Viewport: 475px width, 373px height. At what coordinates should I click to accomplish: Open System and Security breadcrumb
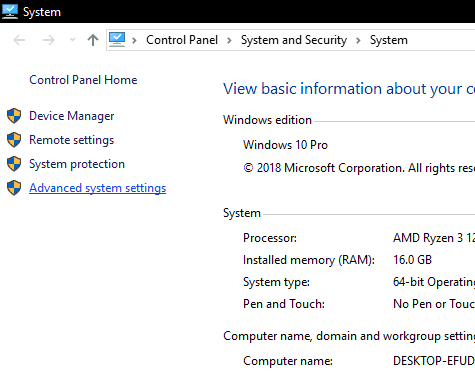pos(294,40)
